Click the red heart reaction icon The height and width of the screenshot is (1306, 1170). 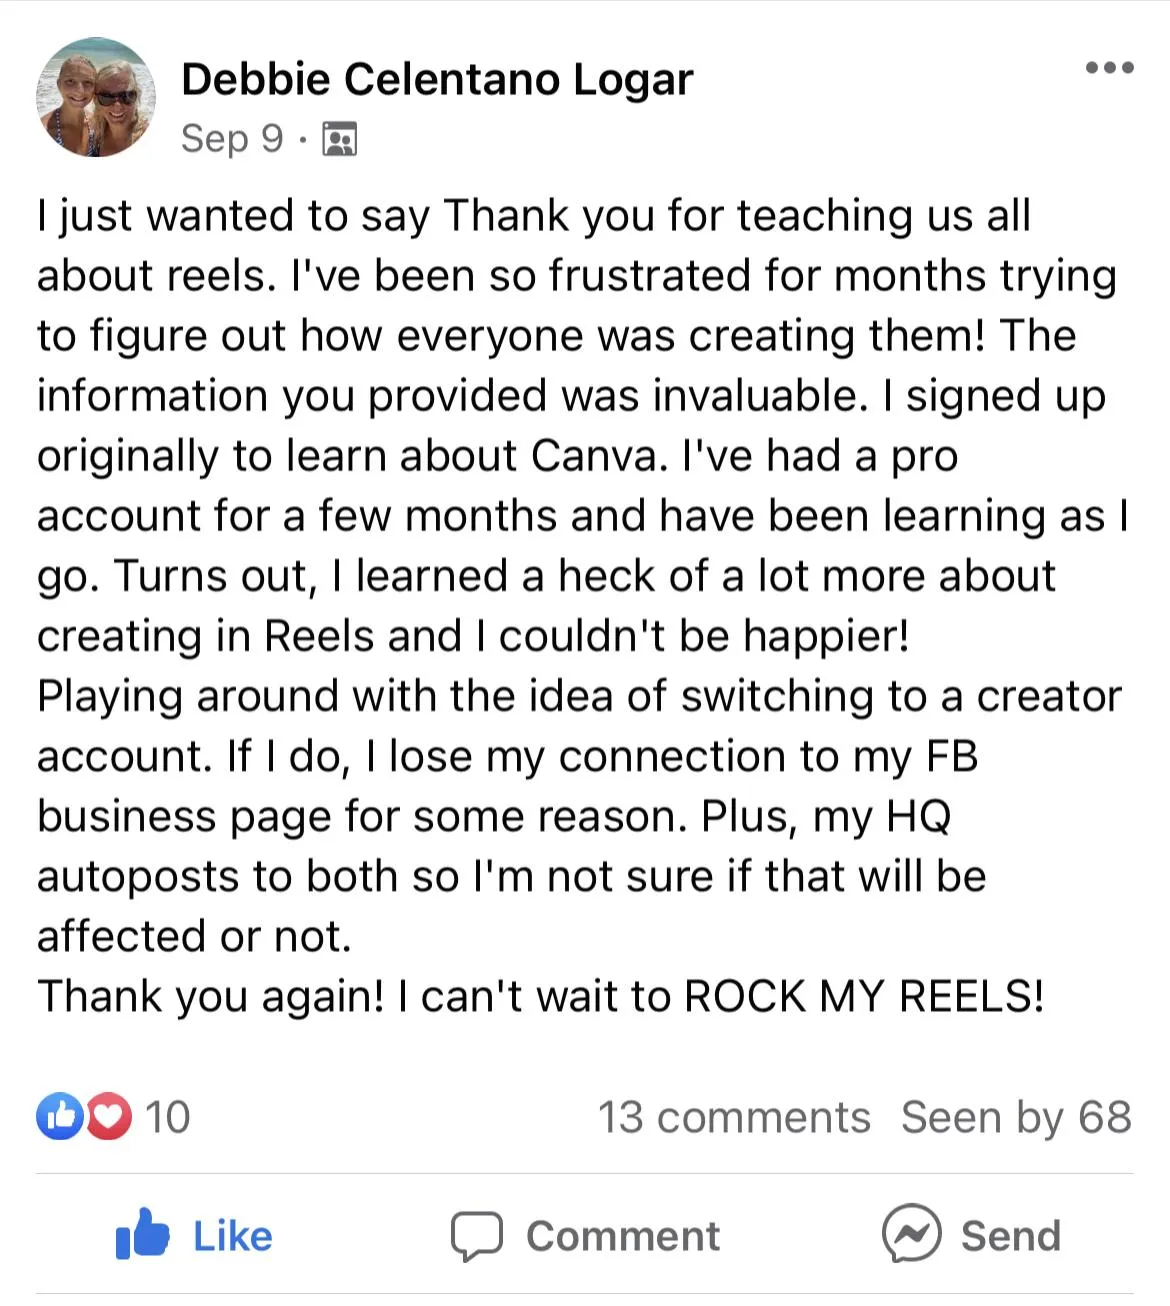click(x=109, y=1116)
